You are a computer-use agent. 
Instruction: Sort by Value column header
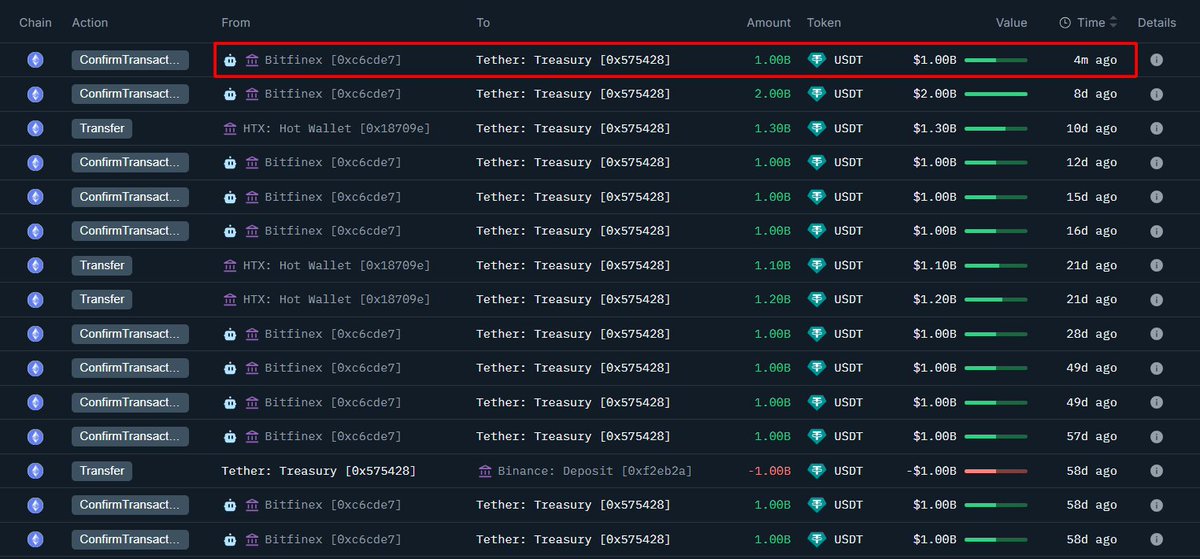click(1011, 22)
